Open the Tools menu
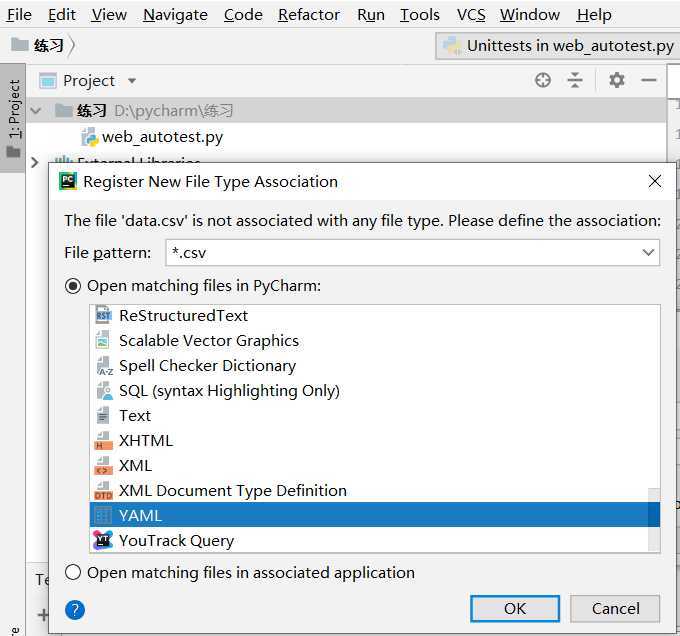 pyautogui.click(x=419, y=15)
